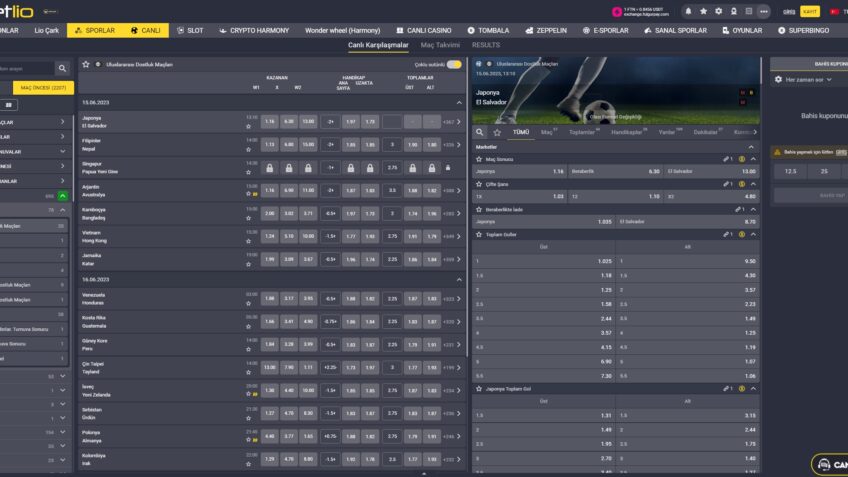The height and width of the screenshot is (477, 848).
Task: Favorite the Uluslararası Dostluk Maçları league star
Action: pos(86,64)
